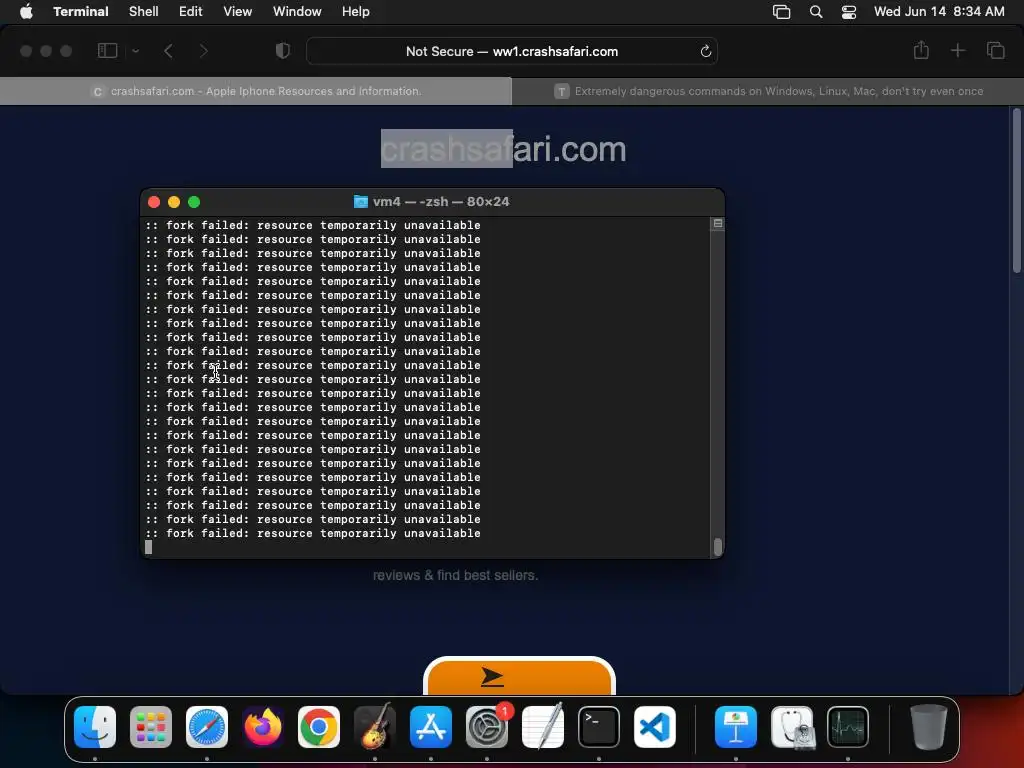
Task: Open Launchpad from the Dock
Action: tap(151, 727)
